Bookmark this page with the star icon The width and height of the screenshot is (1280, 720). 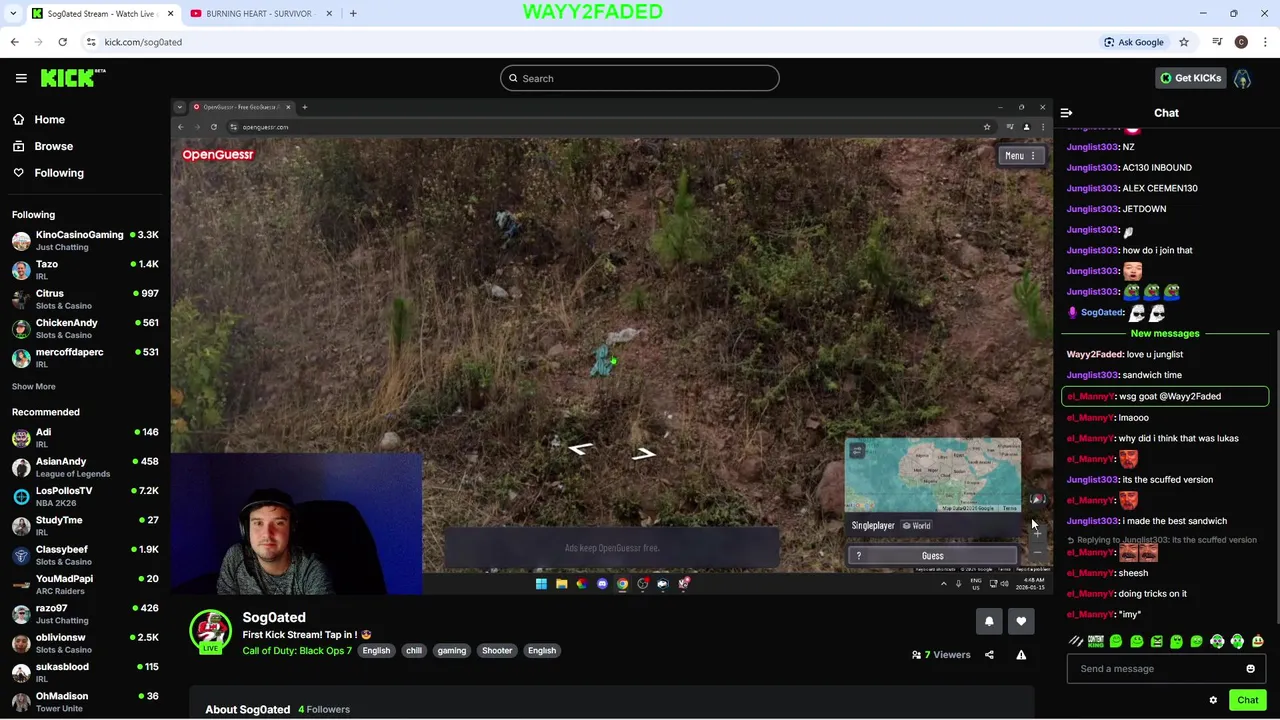[1184, 42]
